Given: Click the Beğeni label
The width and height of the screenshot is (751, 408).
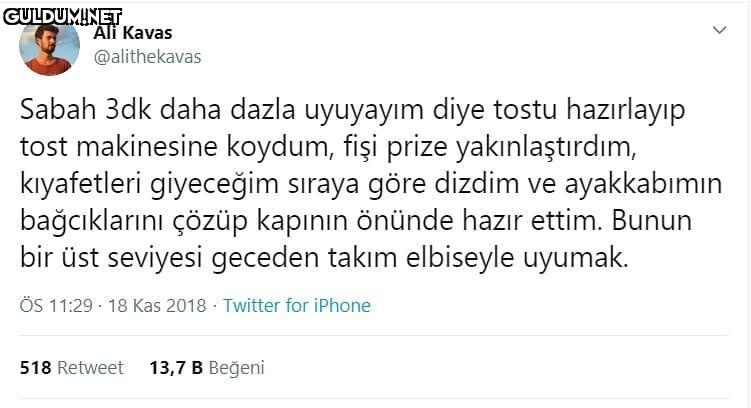Looking at the screenshot, I should click(x=237, y=368).
